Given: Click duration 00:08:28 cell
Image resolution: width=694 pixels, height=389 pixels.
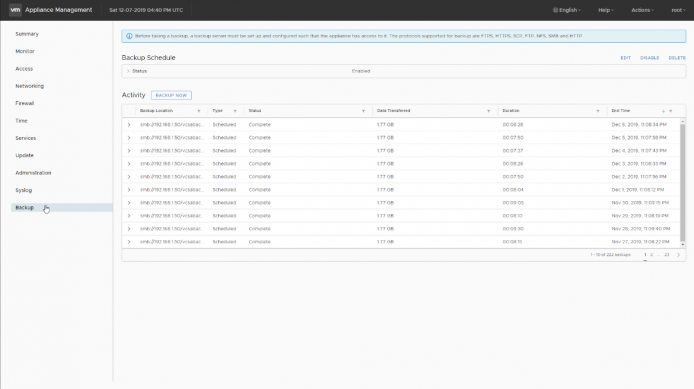Looking at the screenshot, I should [513, 125].
